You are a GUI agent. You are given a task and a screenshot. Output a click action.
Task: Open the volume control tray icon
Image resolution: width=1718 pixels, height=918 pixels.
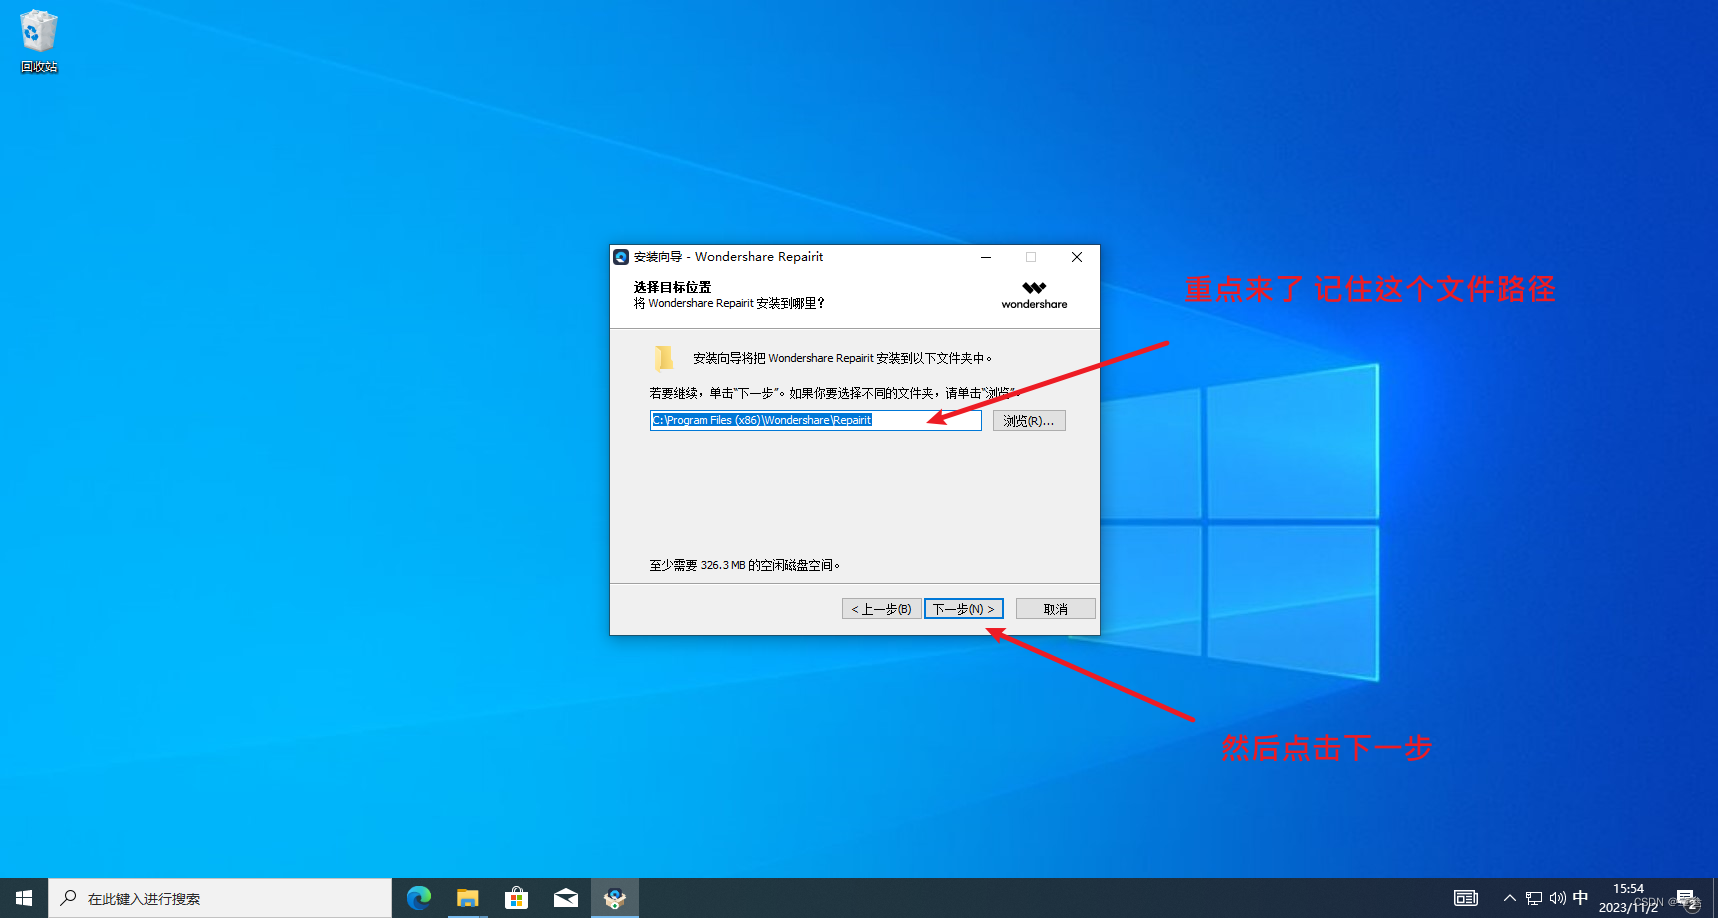coord(1557,898)
